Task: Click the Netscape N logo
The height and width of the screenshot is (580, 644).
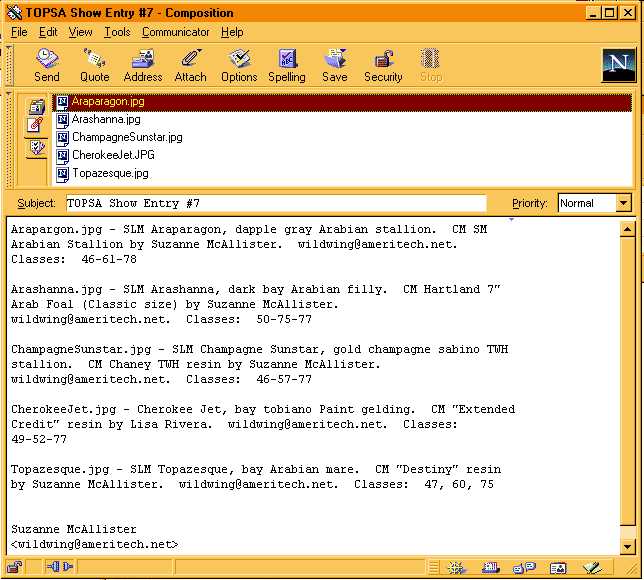Action: point(619,65)
